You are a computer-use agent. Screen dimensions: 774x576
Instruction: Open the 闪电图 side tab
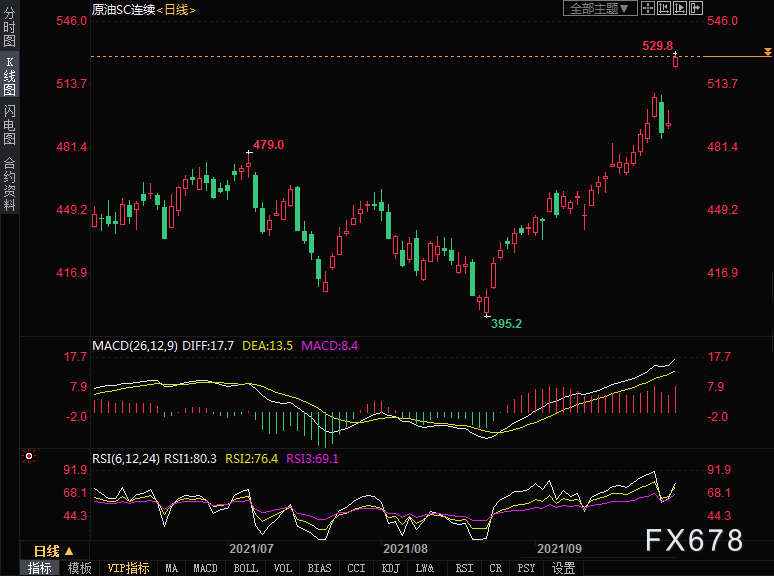click(9, 125)
